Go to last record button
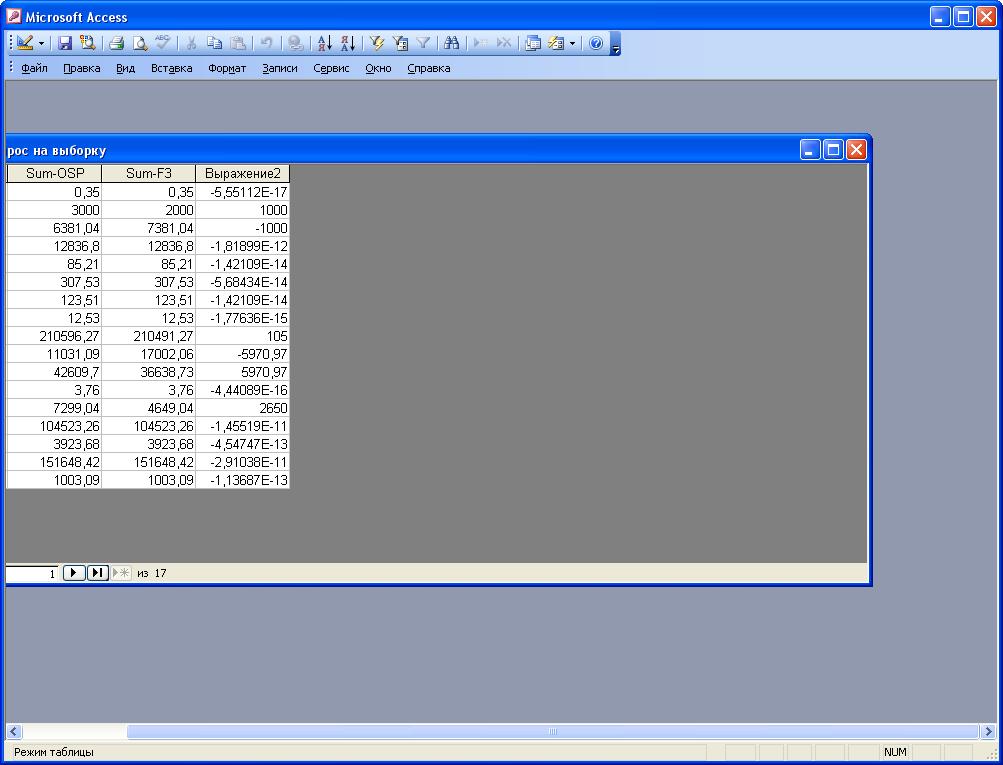1003x765 pixels. [97, 572]
